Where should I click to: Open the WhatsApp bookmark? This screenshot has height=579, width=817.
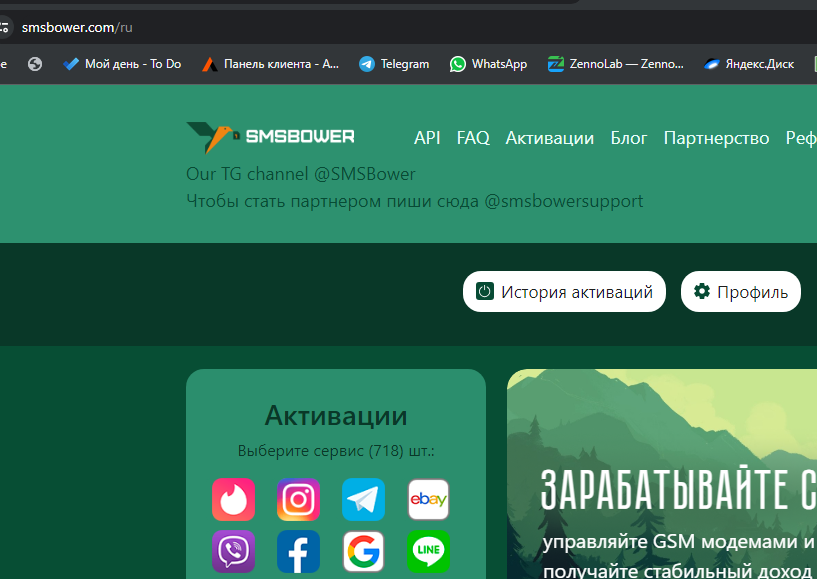pyautogui.click(x=488, y=64)
